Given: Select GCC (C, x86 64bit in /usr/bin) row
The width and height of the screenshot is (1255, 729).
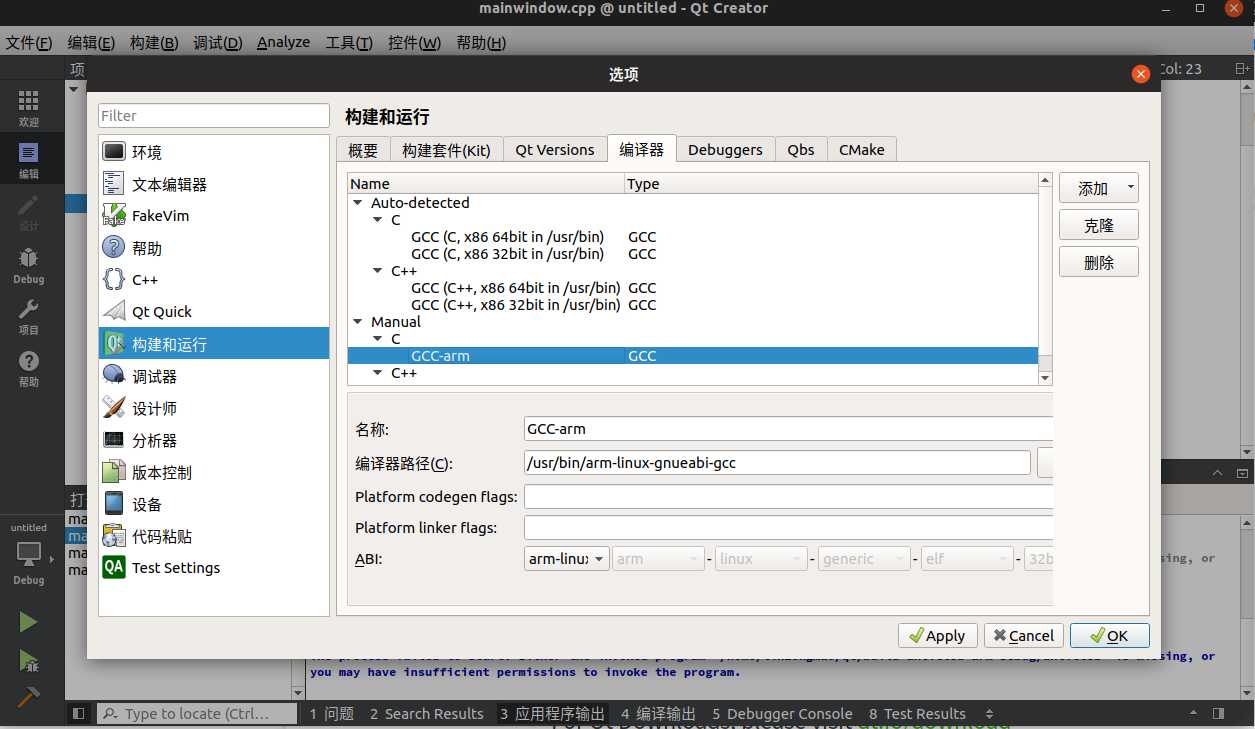Looking at the screenshot, I should click(x=692, y=237).
